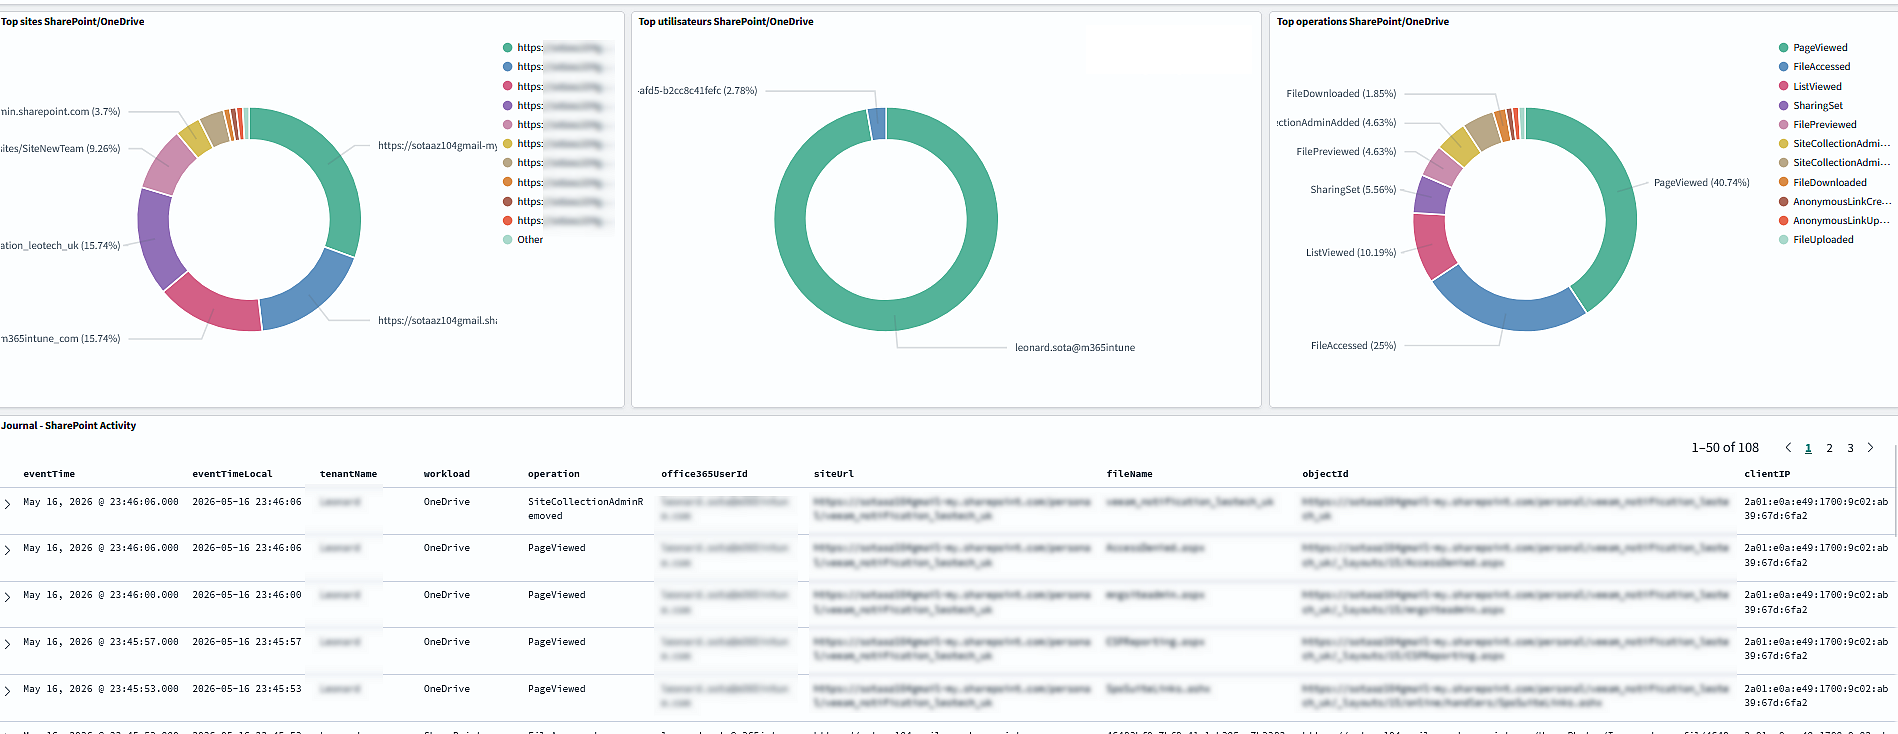Screen dimensions: 1898x734
Task: Click the leonard.sota@m365intune chart label
Action: [x=1075, y=348]
